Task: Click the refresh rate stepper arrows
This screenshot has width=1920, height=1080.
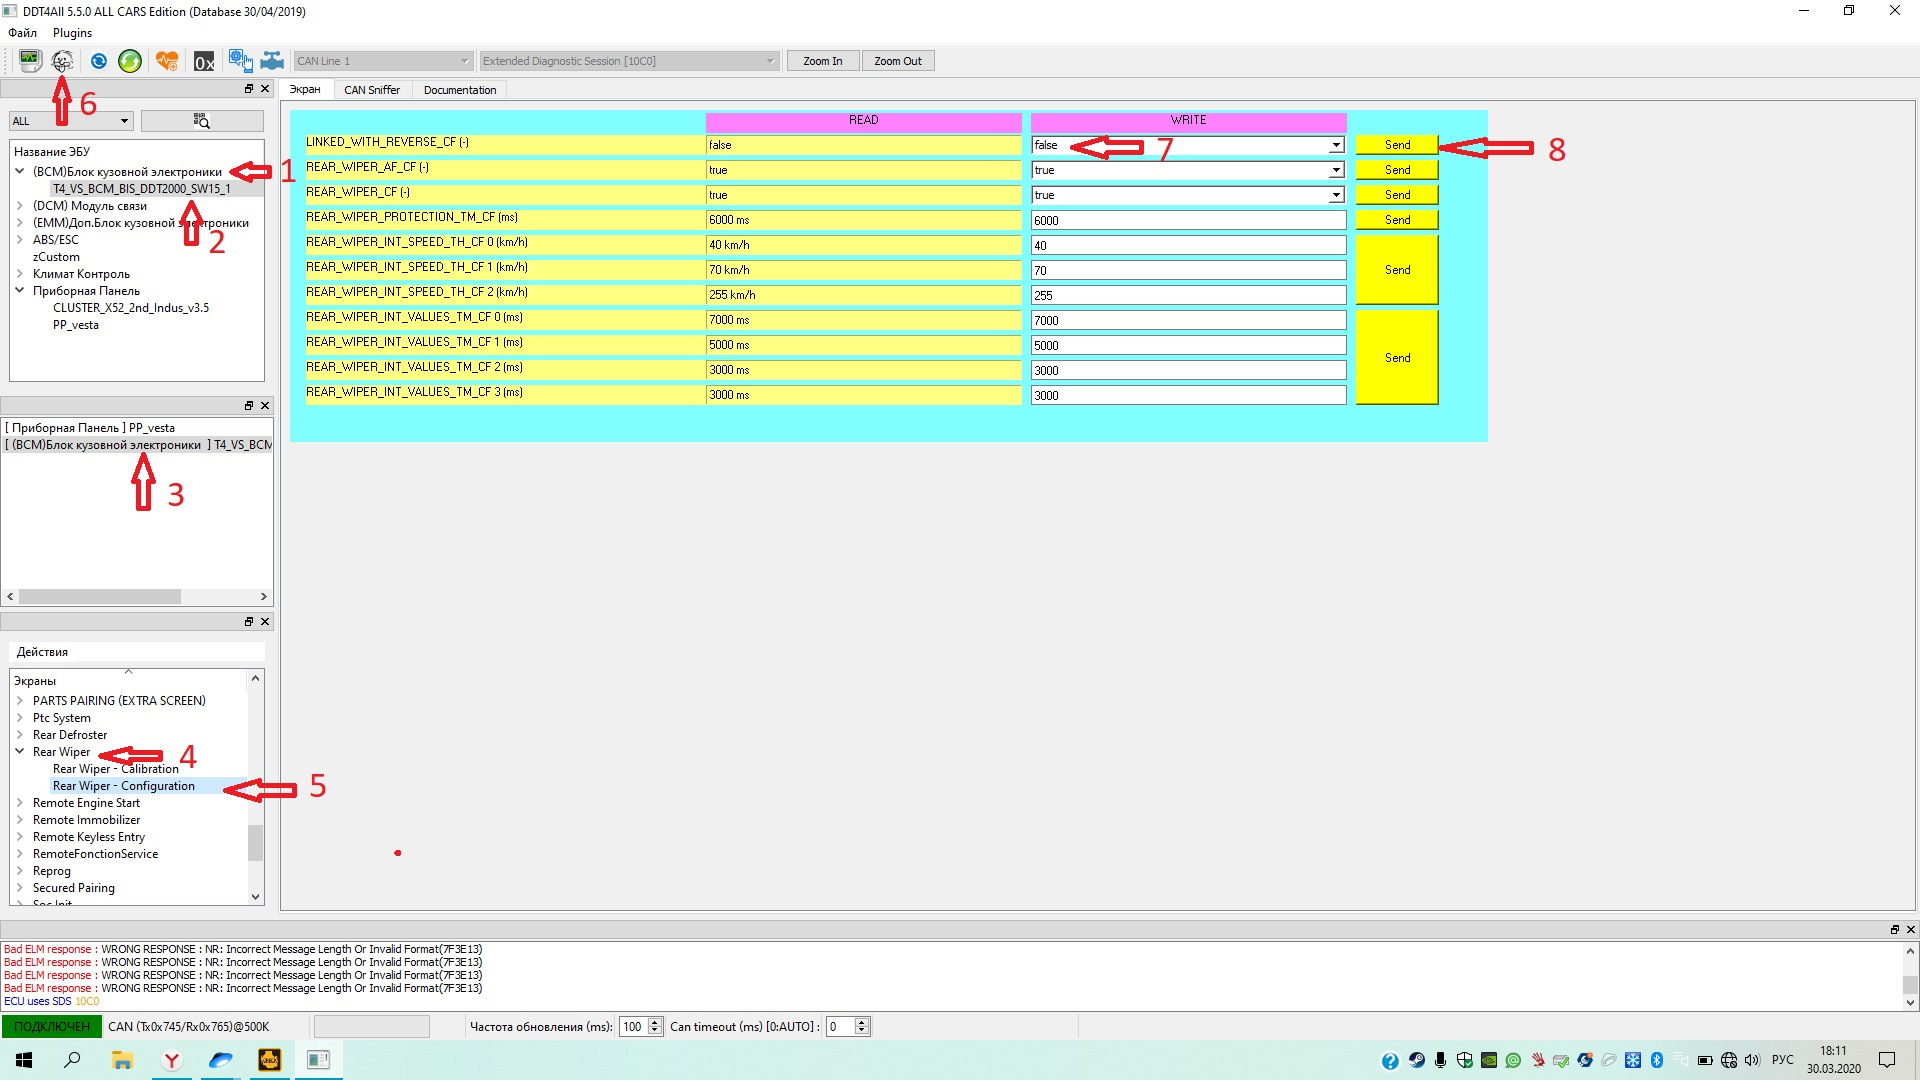Action: (x=655, y=1027)
